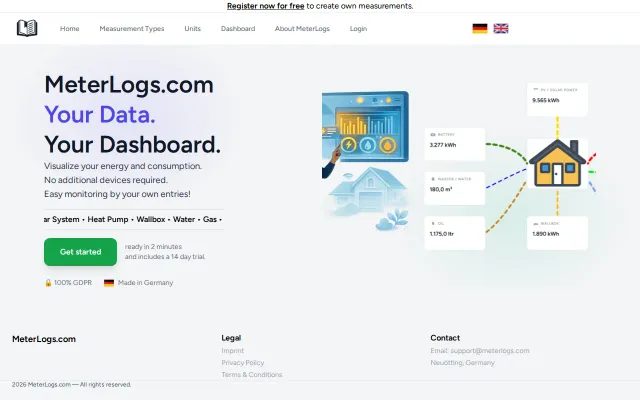Select the Water 180,0 m³ card

point(455,188)
